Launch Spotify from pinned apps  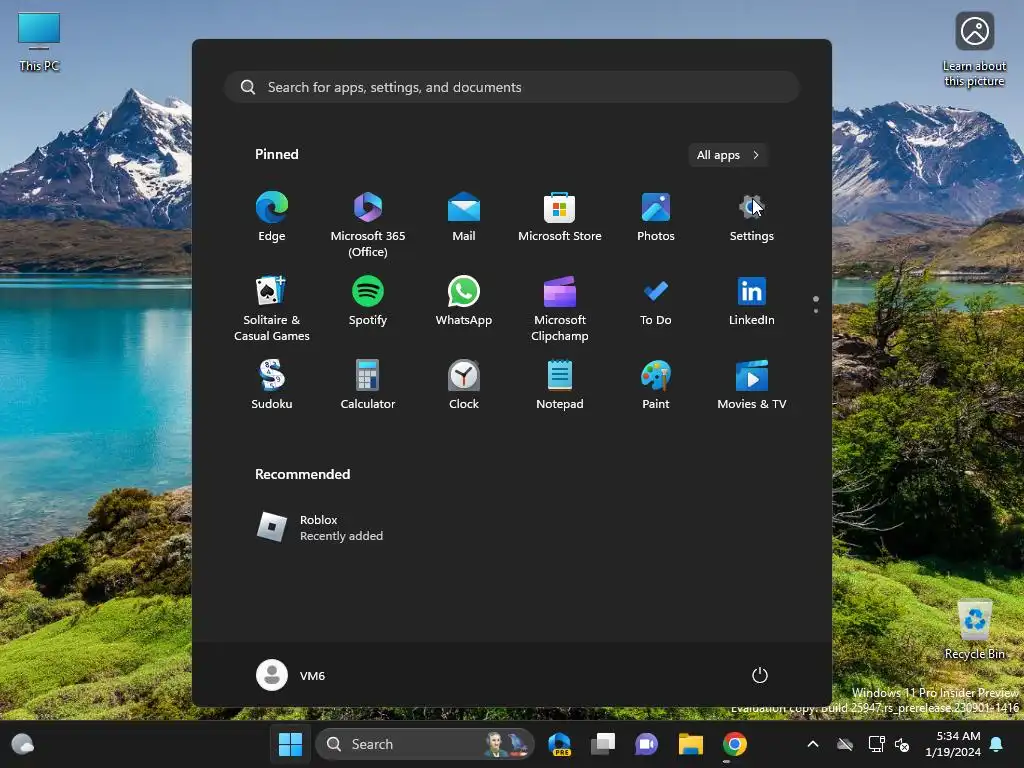(x=368, y=302)
